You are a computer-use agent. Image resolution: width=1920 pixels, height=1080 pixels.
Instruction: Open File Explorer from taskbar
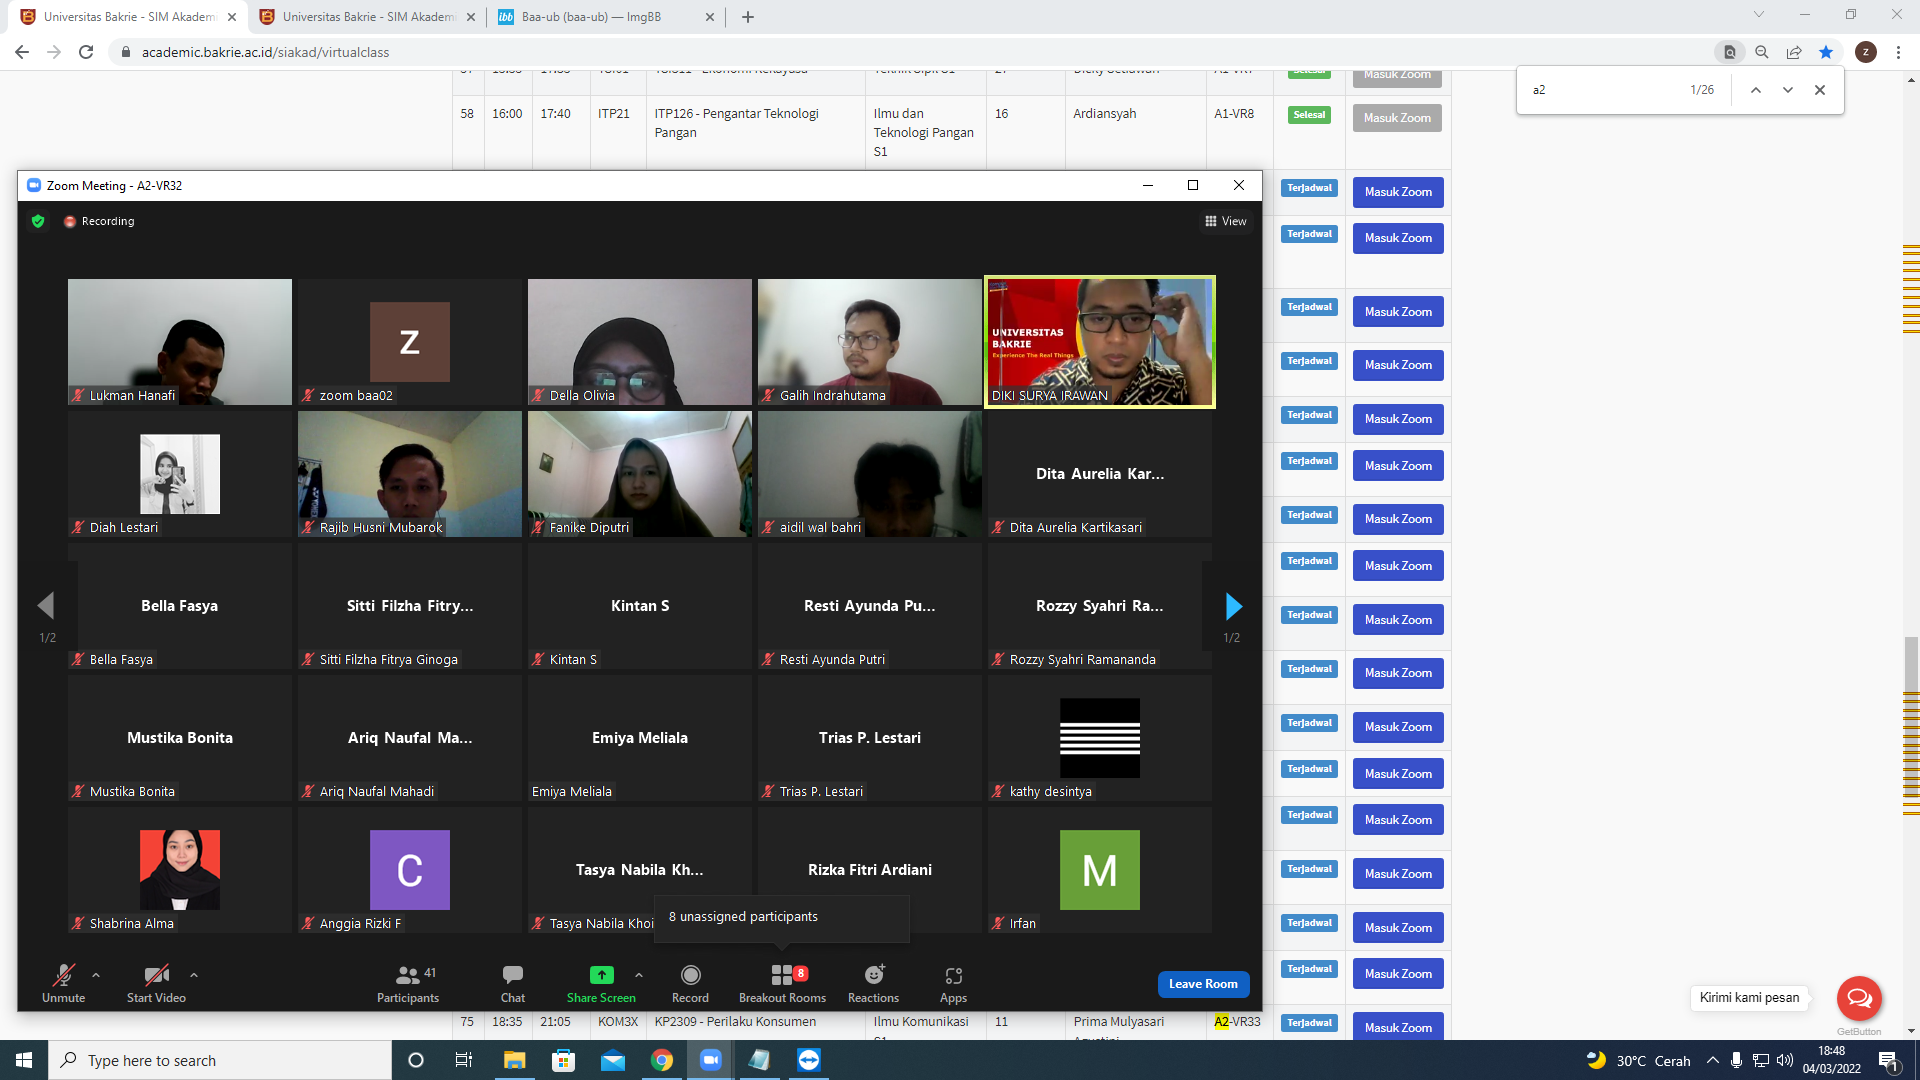514,1060
